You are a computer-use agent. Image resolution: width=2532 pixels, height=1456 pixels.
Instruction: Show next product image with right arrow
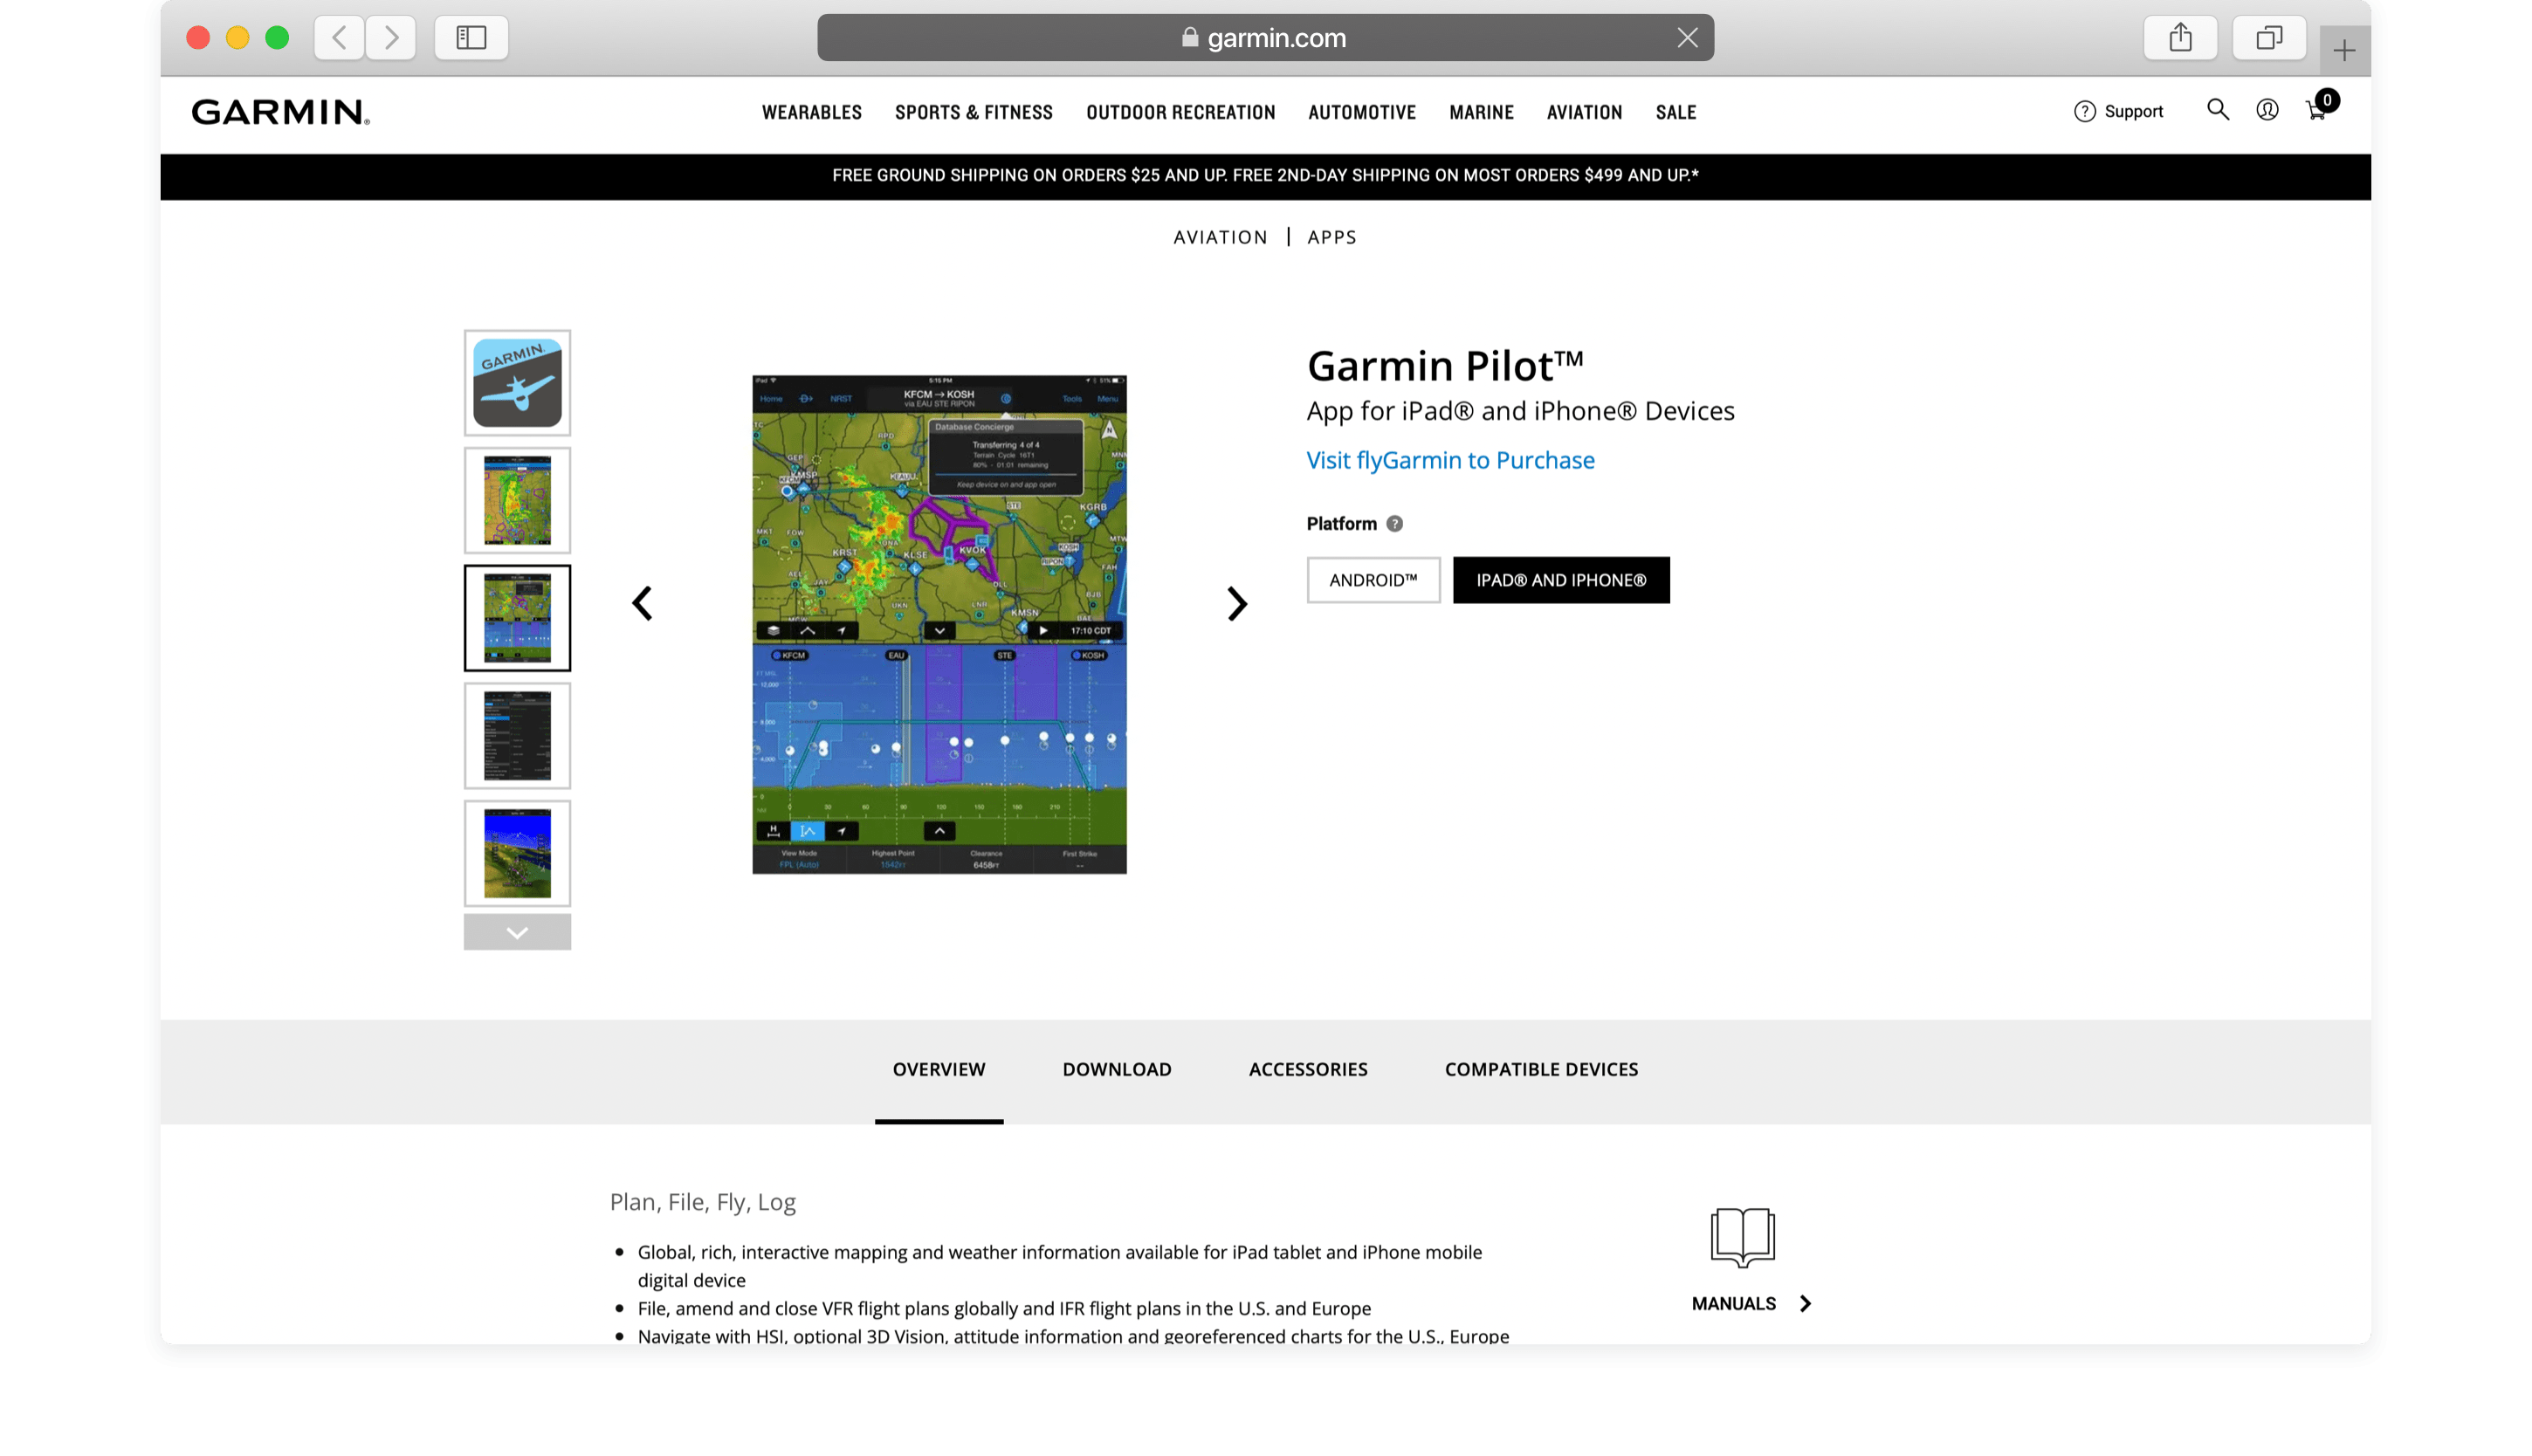pyautogui.click(x=1237, y=603)
